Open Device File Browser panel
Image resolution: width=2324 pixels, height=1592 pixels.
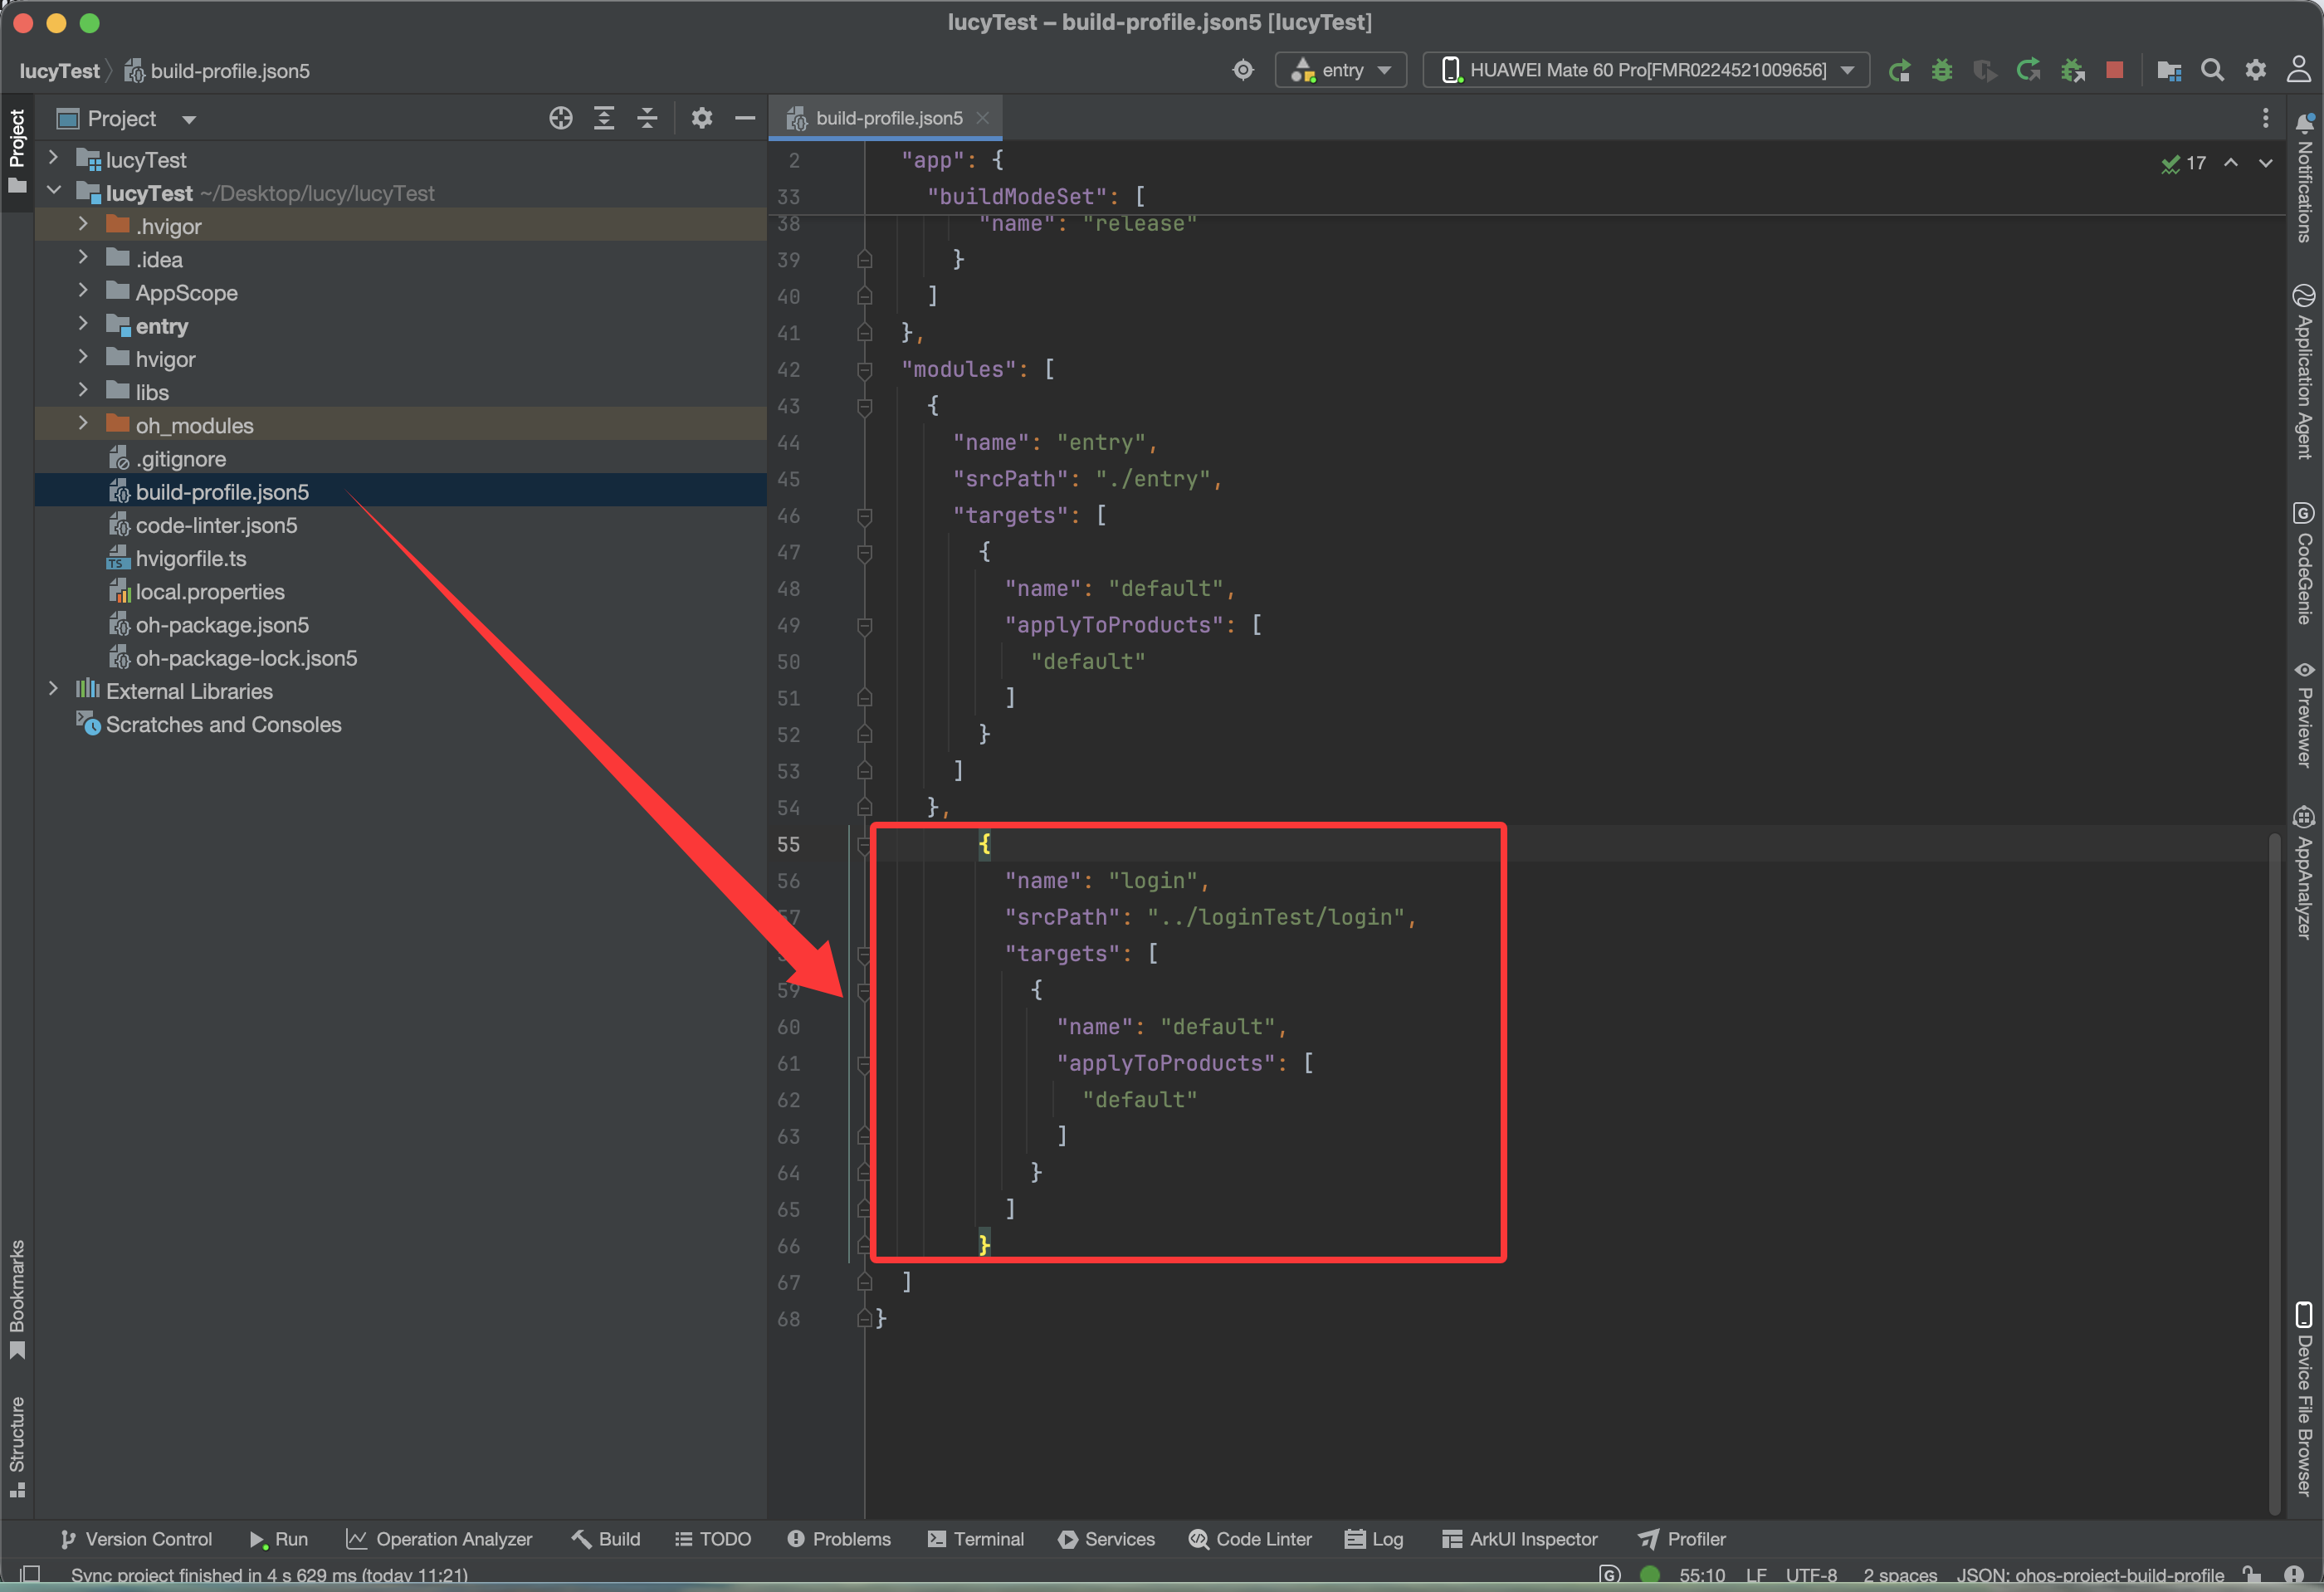(x=2304, y=1400)
